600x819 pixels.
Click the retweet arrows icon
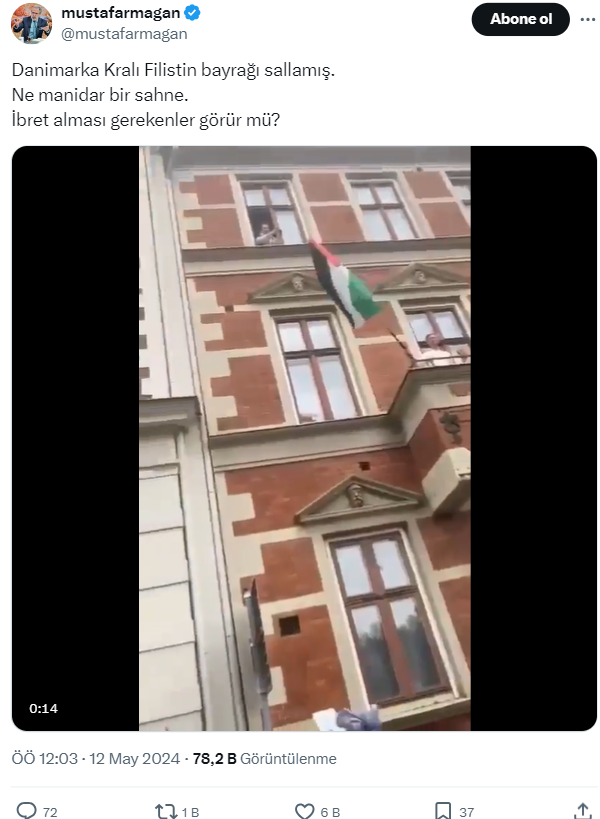click(166, 811)
